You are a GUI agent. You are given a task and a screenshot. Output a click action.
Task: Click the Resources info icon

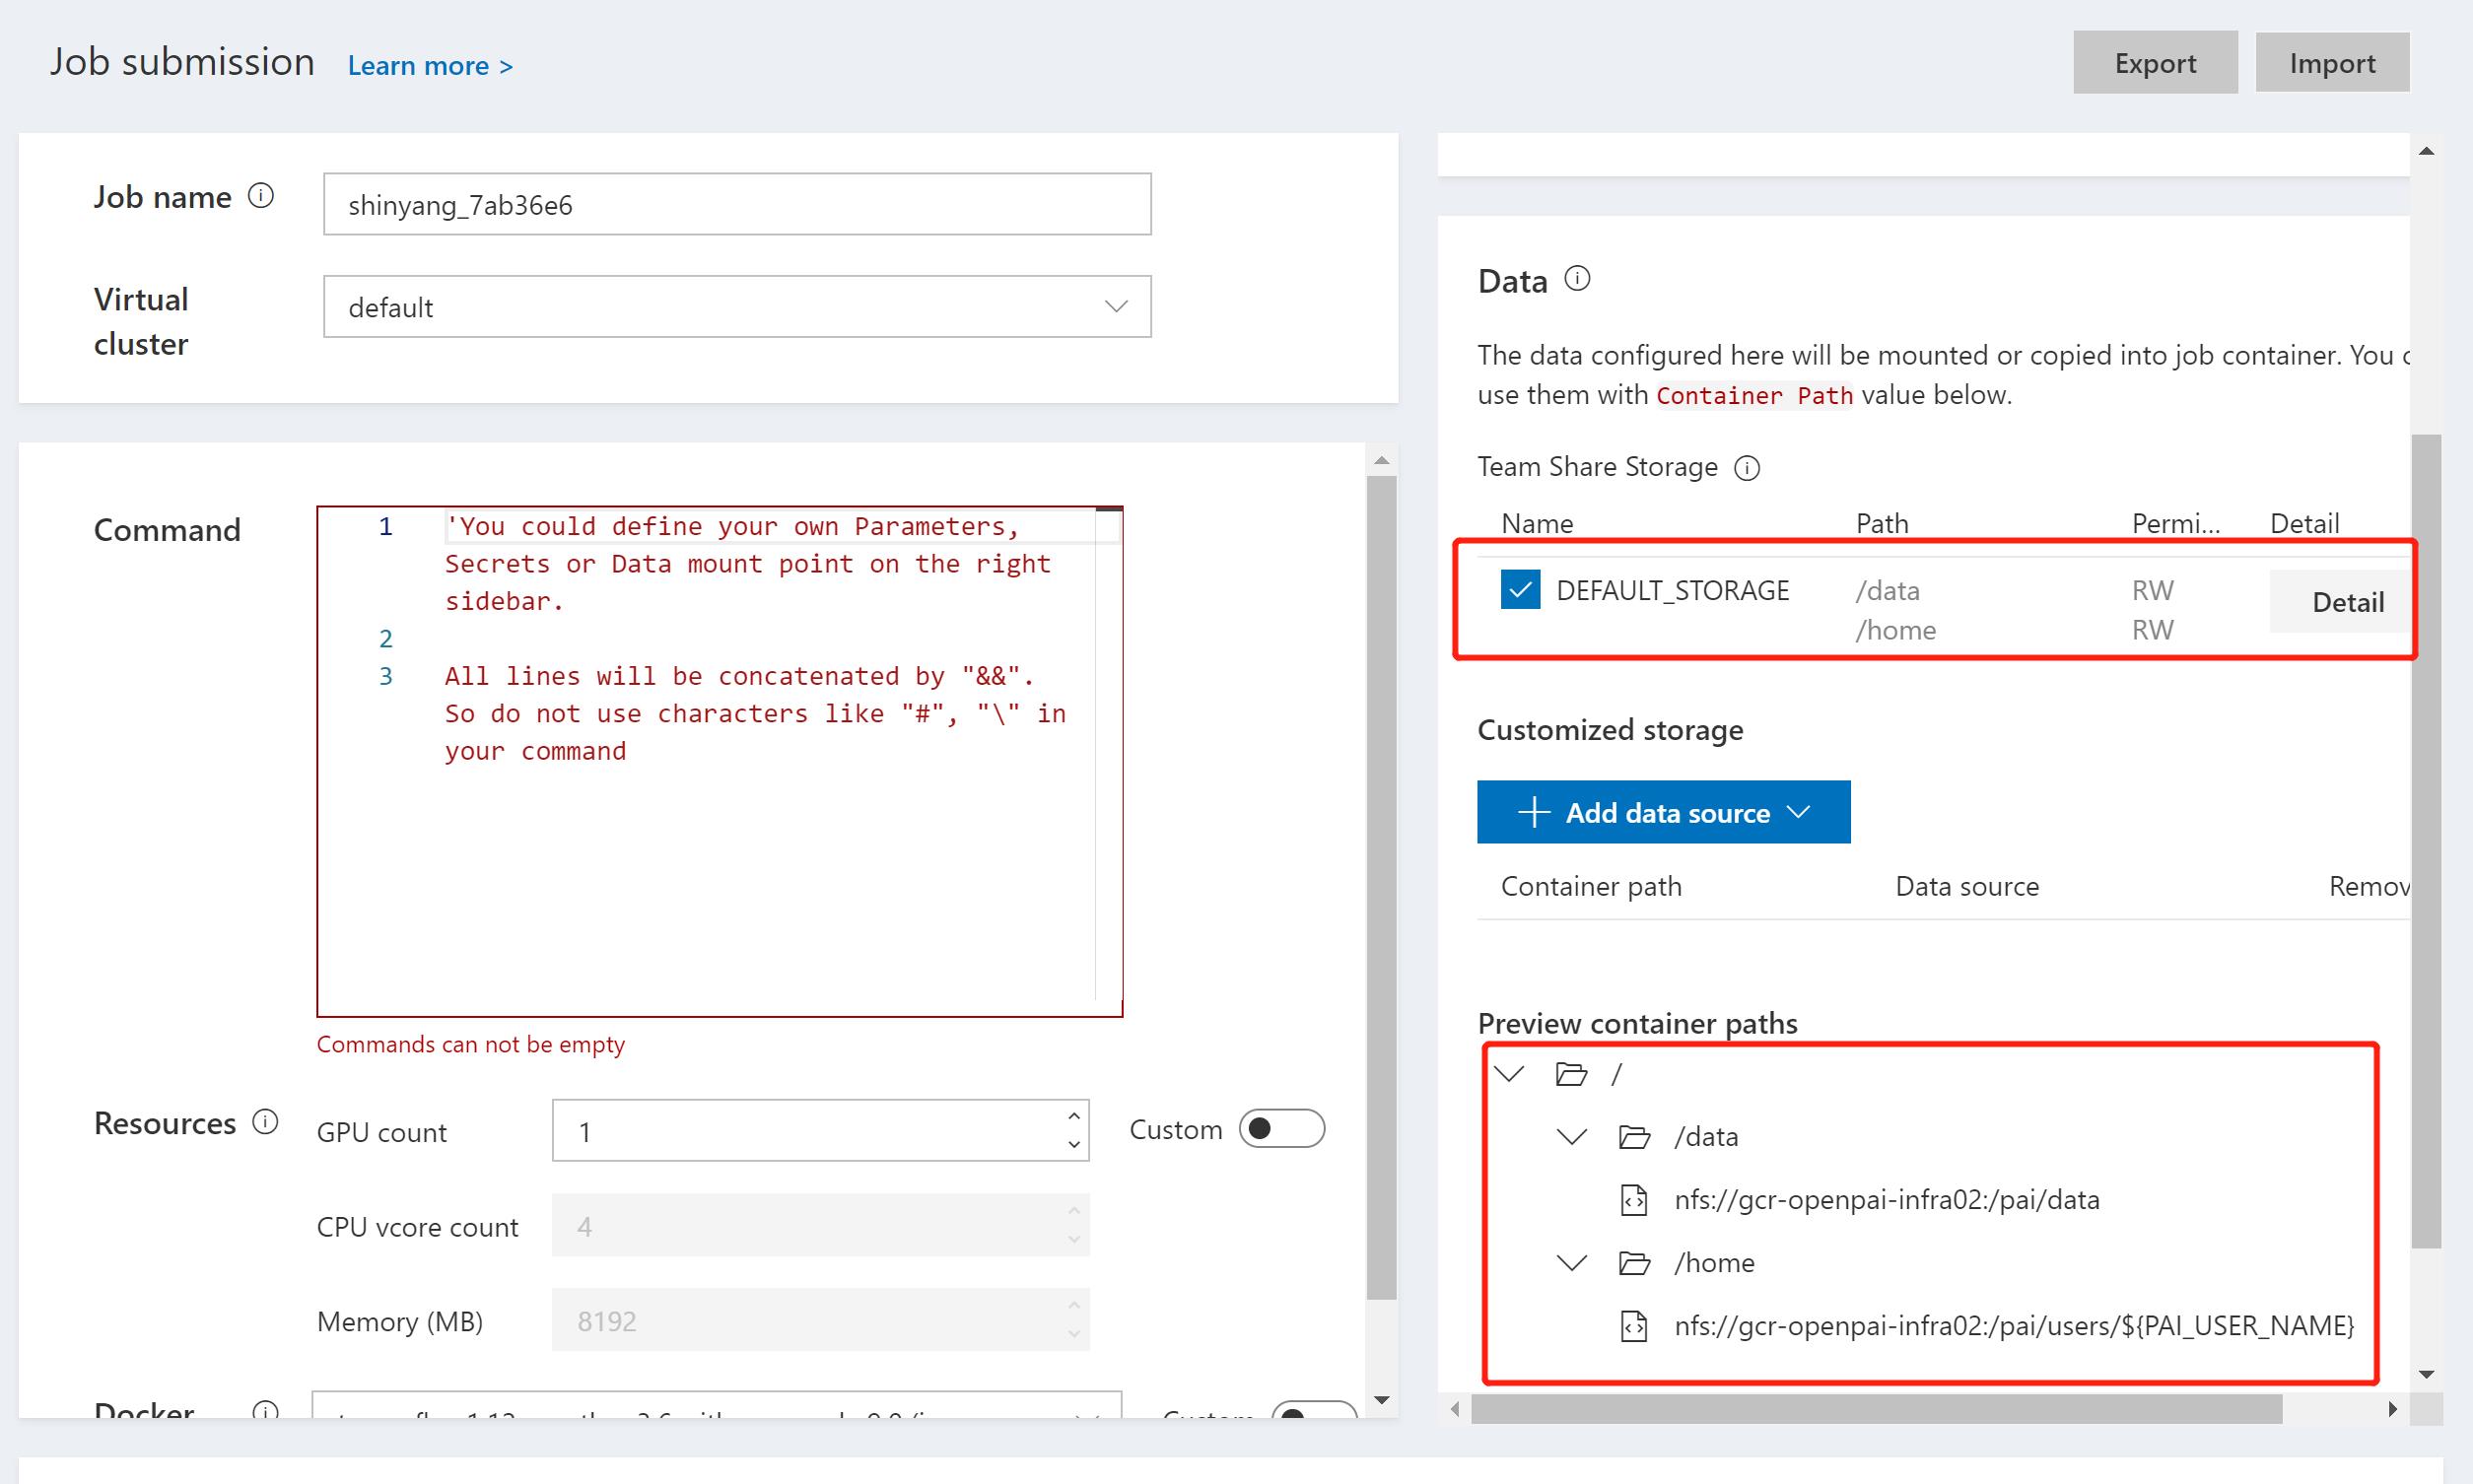tap(265, 1122)
